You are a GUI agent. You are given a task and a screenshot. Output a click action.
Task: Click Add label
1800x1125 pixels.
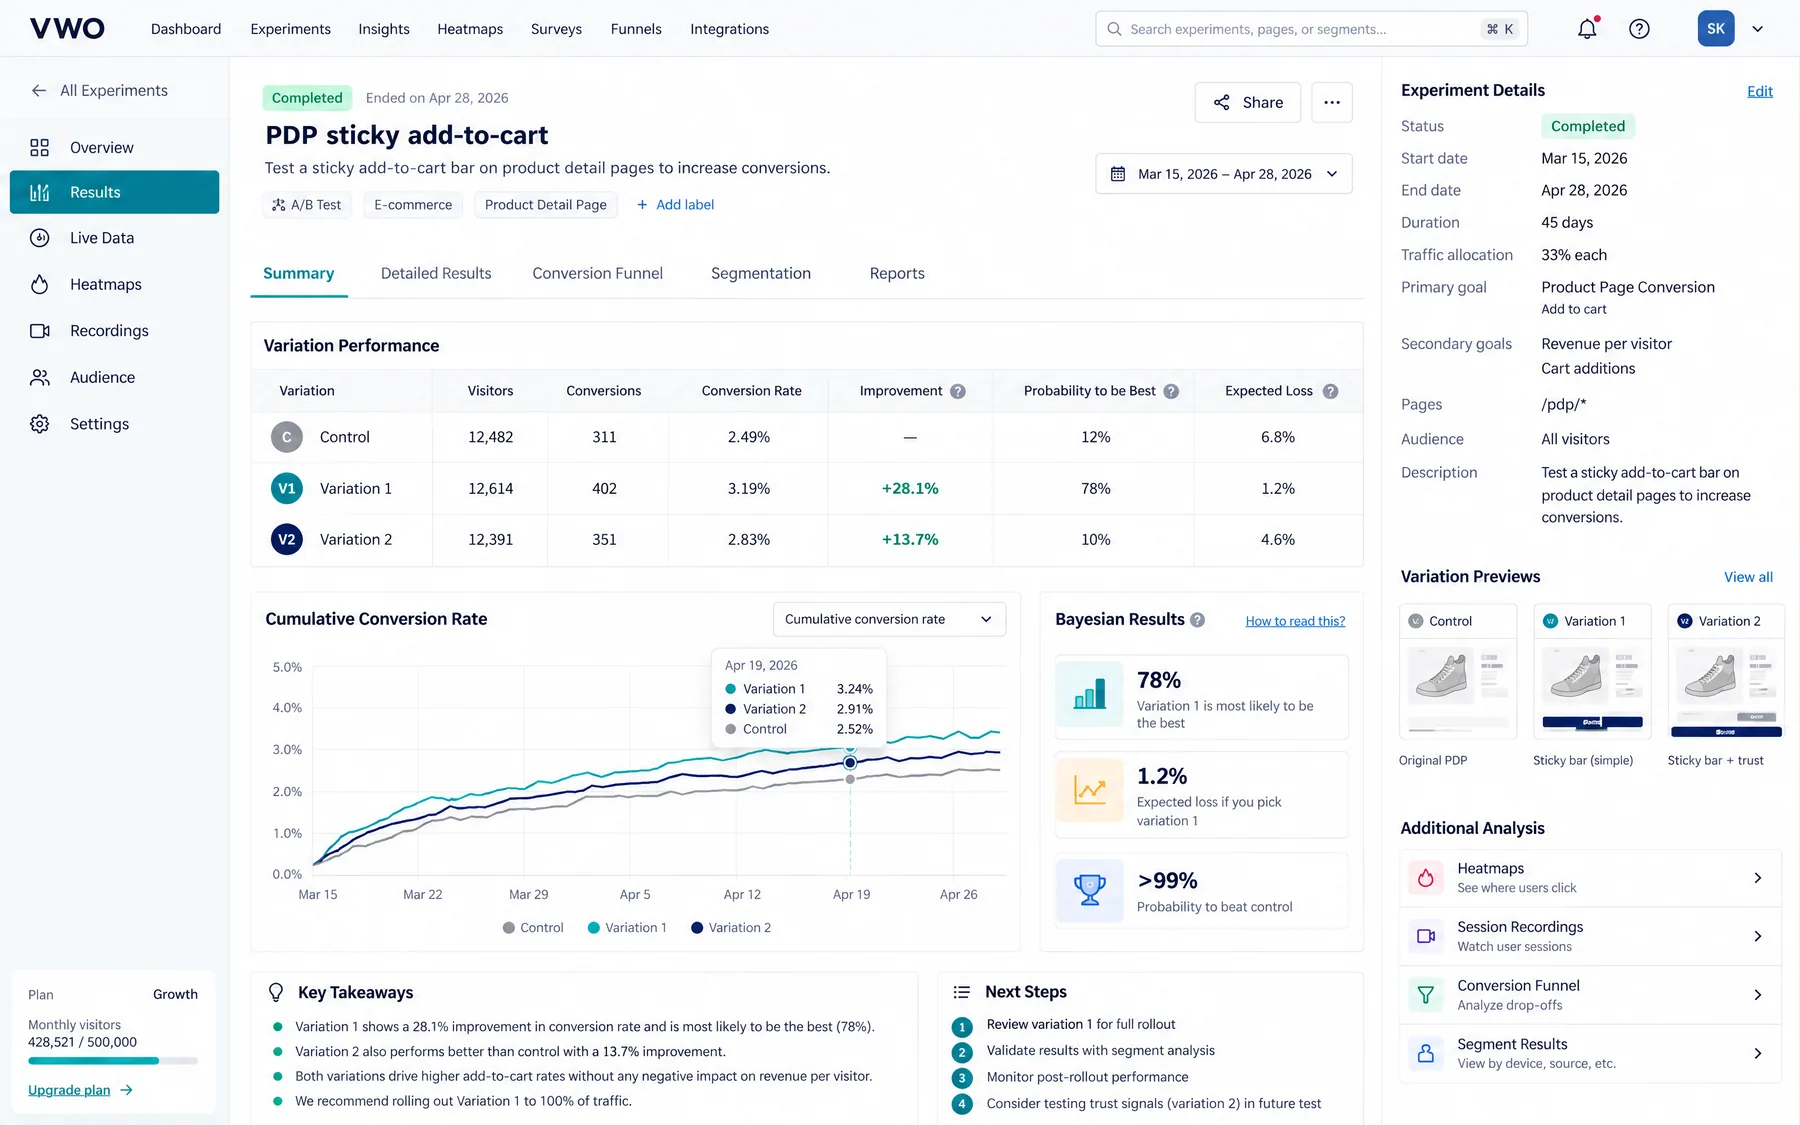pos(675,205)
